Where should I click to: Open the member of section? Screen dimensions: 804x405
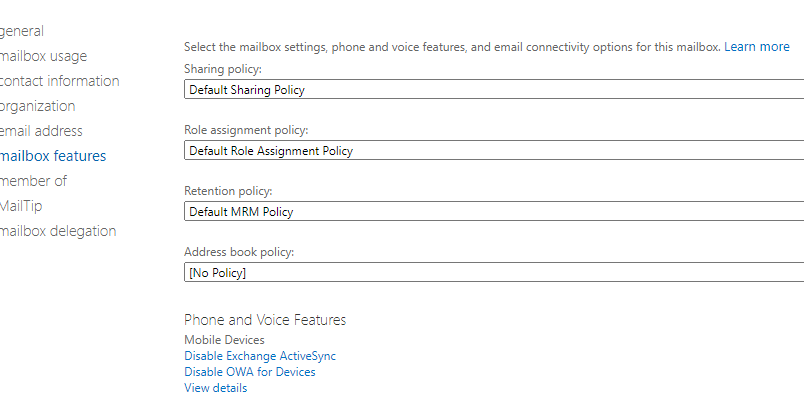[33, 181]
